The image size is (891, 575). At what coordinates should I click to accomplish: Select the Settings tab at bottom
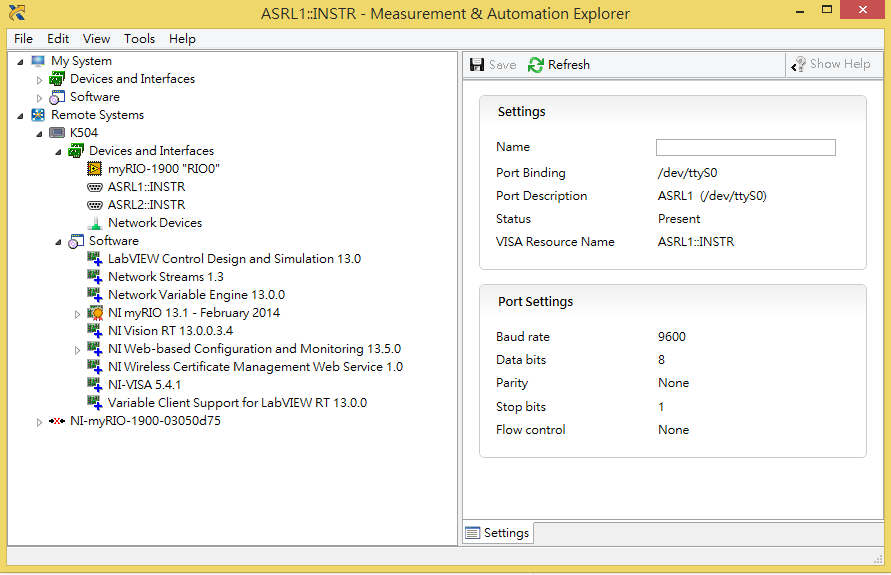point(498,533)
